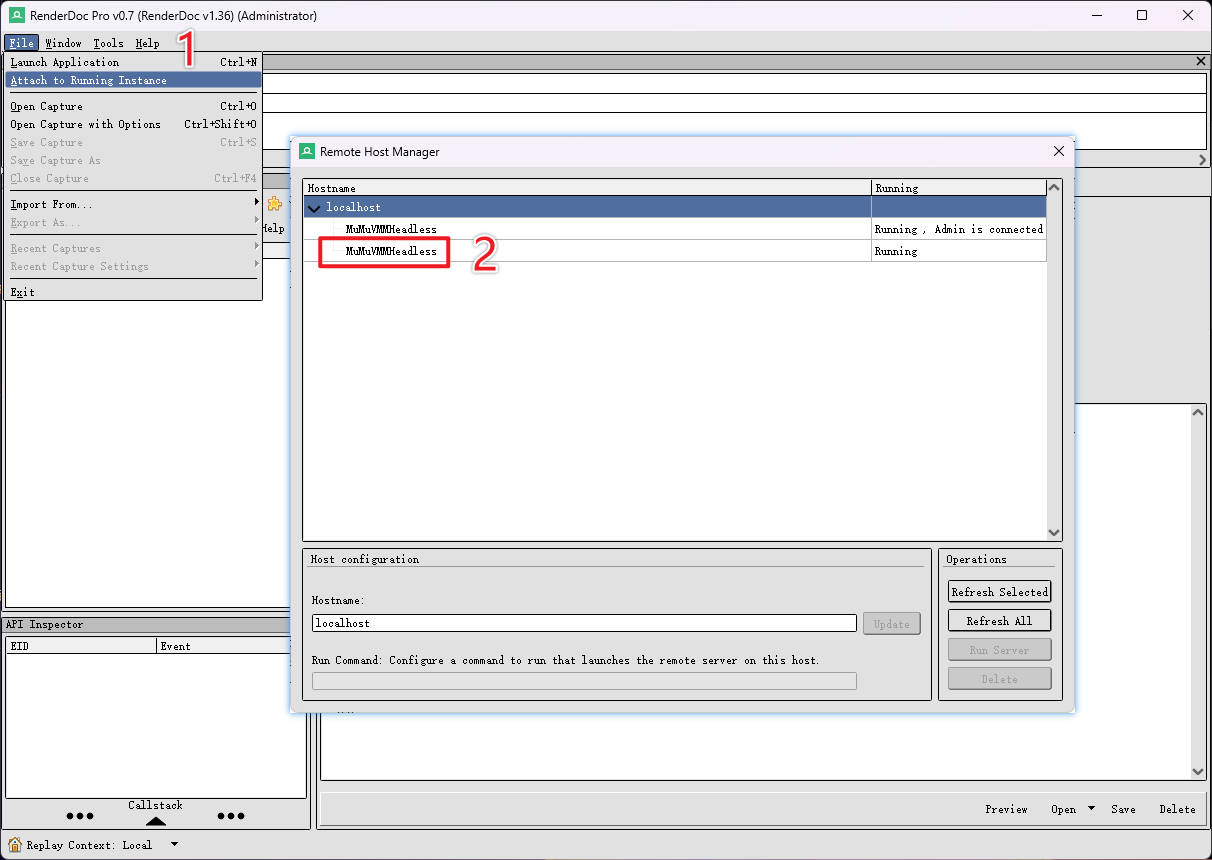Viewport: 1212px width, 860px height.
Task: Click the Save capture button
Action: pyautogui.click(x=1123, y=809)
